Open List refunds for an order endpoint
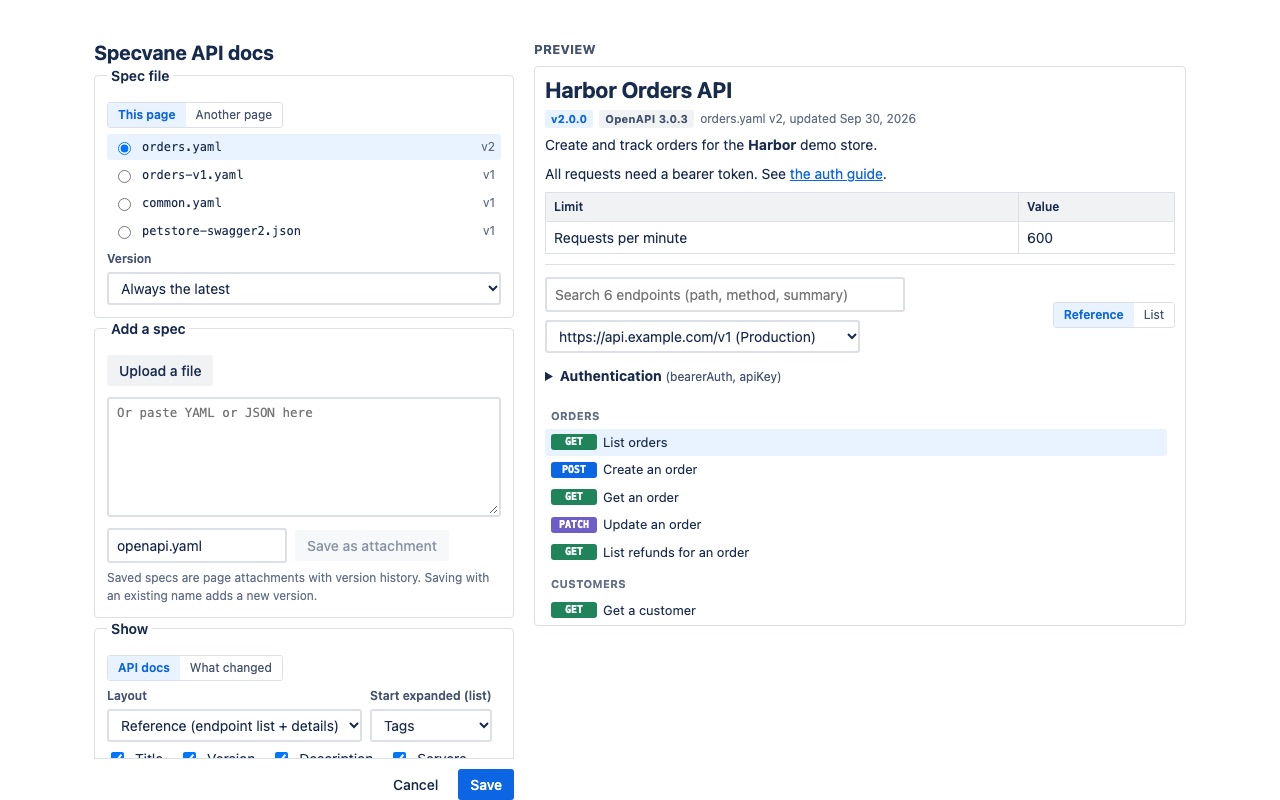The height and width of the screenshot is (800, 1280). [x=856, y=552]
